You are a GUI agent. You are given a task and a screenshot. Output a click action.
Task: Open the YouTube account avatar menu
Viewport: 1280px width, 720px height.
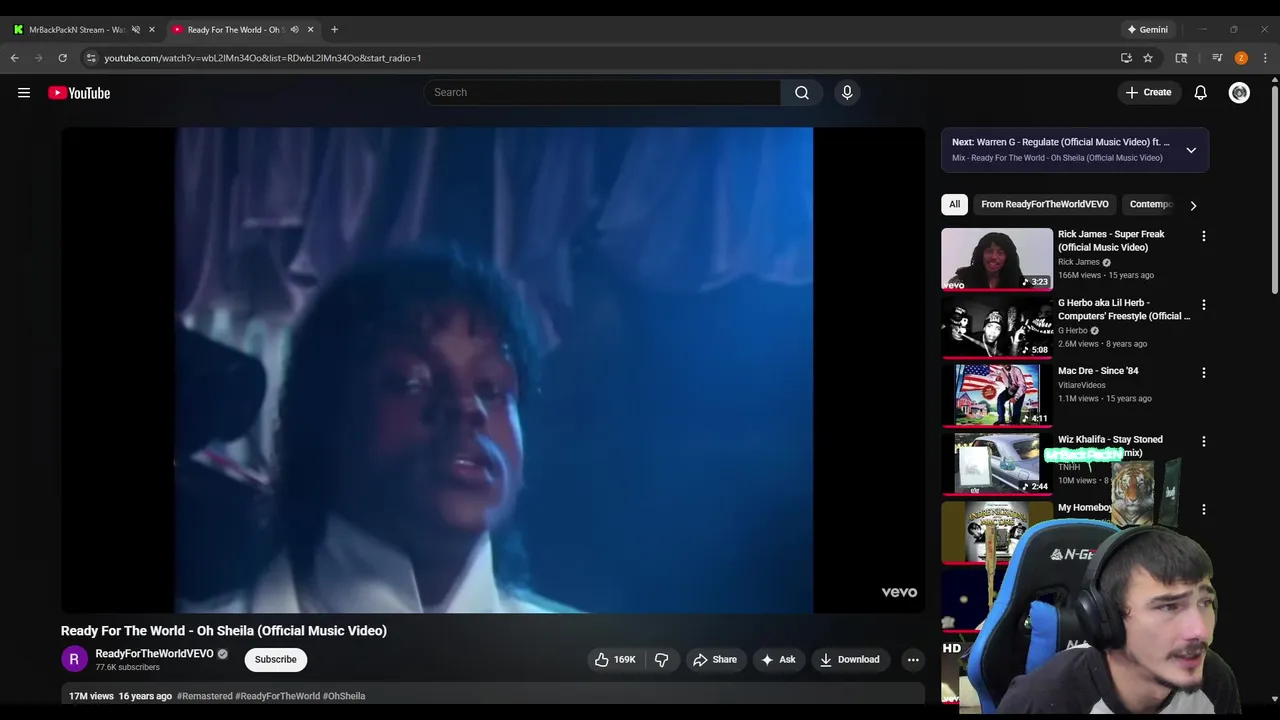[1239, 93]
